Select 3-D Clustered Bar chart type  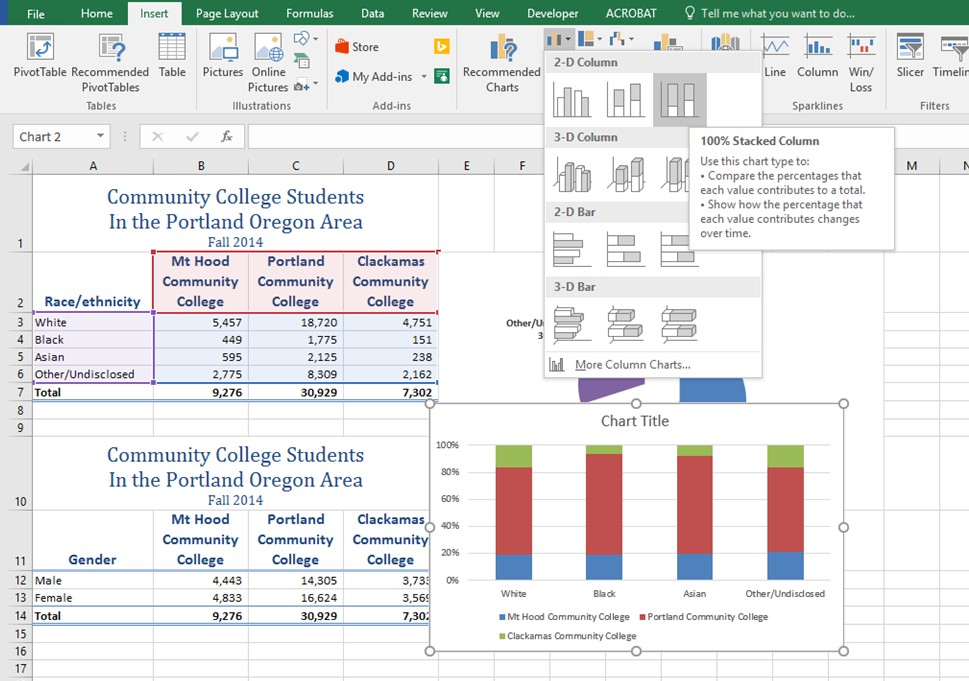572,324
